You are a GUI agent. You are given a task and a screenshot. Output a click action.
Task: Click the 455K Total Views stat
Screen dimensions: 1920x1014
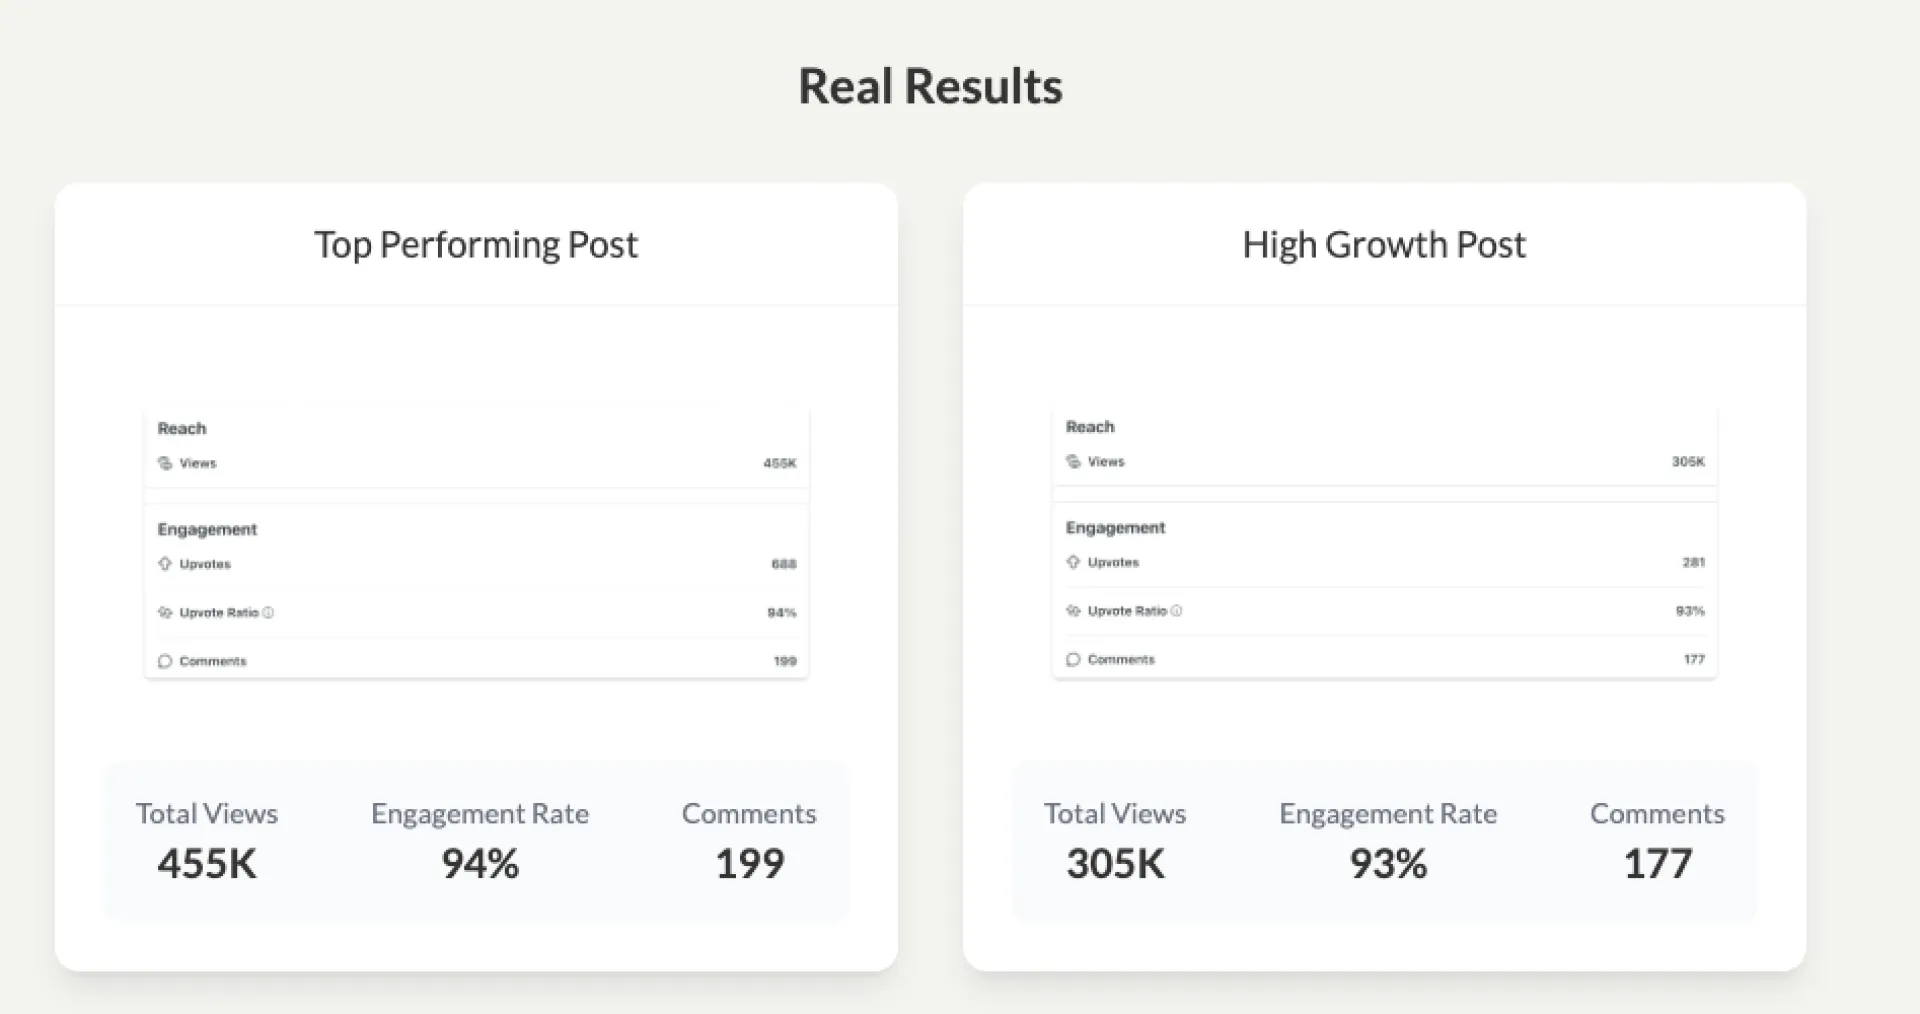click(207, 863)
